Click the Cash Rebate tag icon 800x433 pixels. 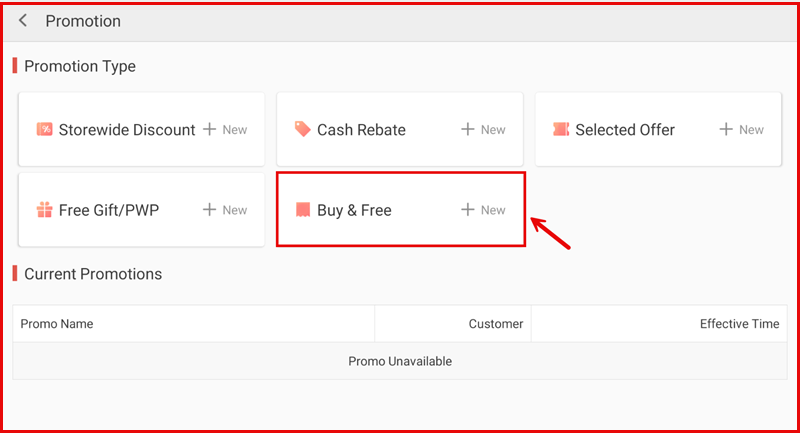tap(303, 129)
